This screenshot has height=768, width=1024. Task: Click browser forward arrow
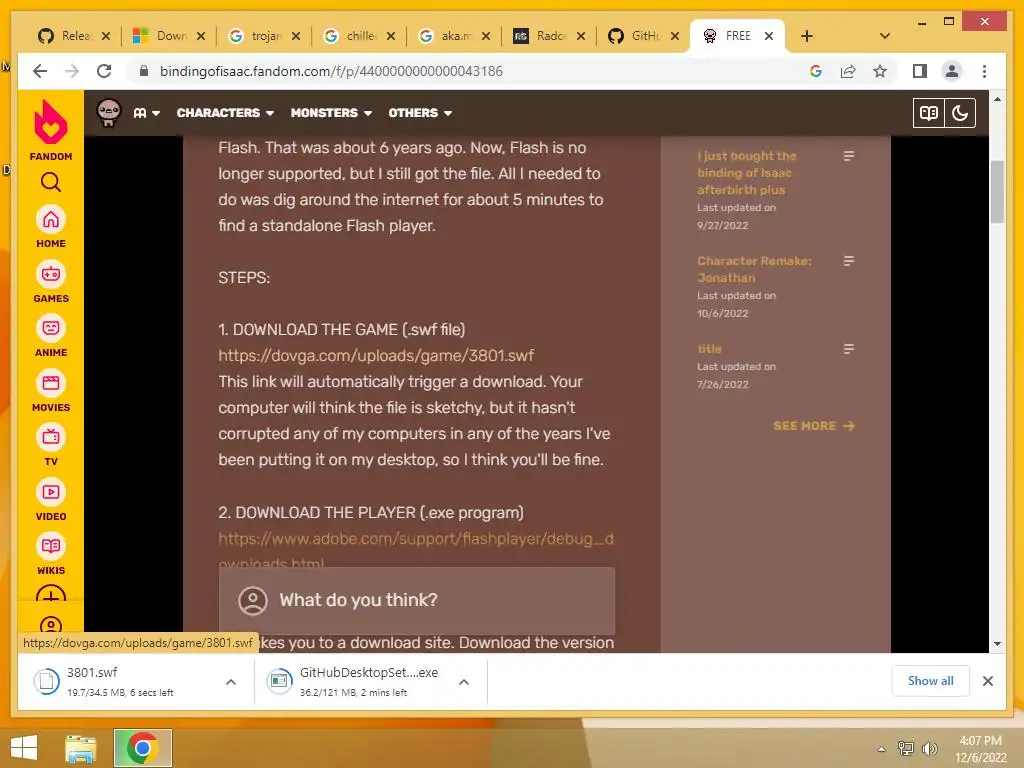[72, 71]
